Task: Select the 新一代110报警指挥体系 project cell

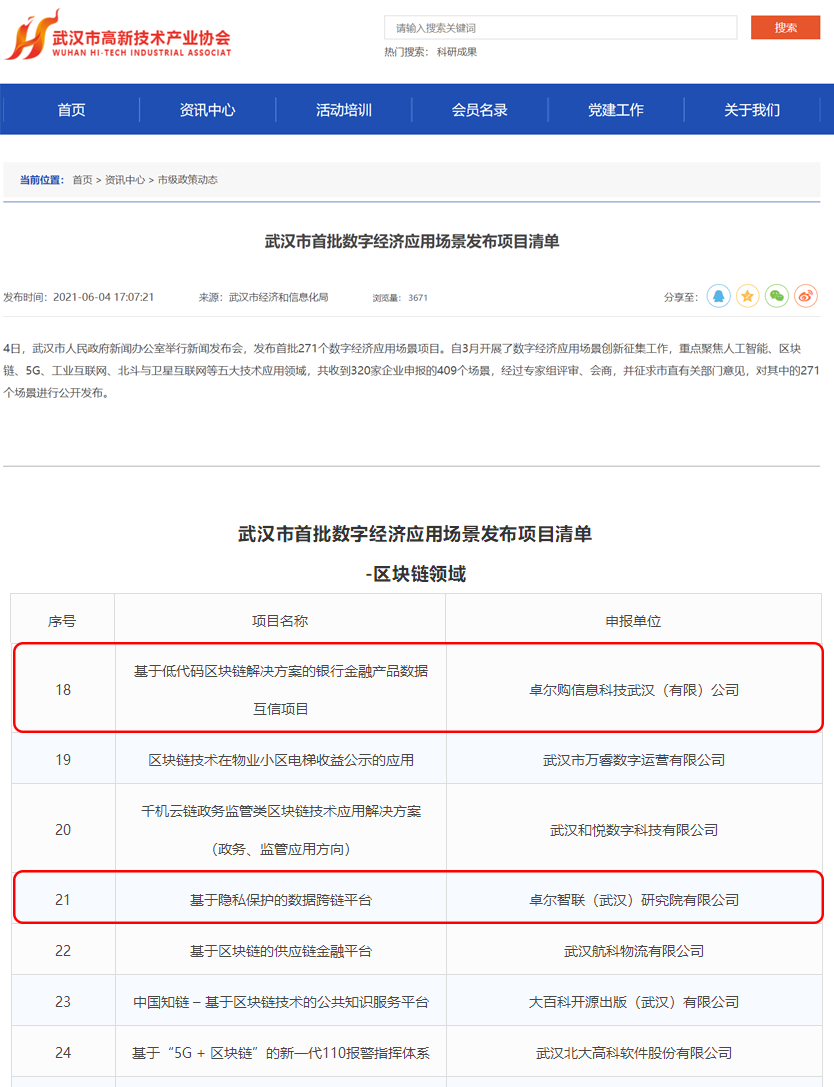Action: pos(281,1052)
